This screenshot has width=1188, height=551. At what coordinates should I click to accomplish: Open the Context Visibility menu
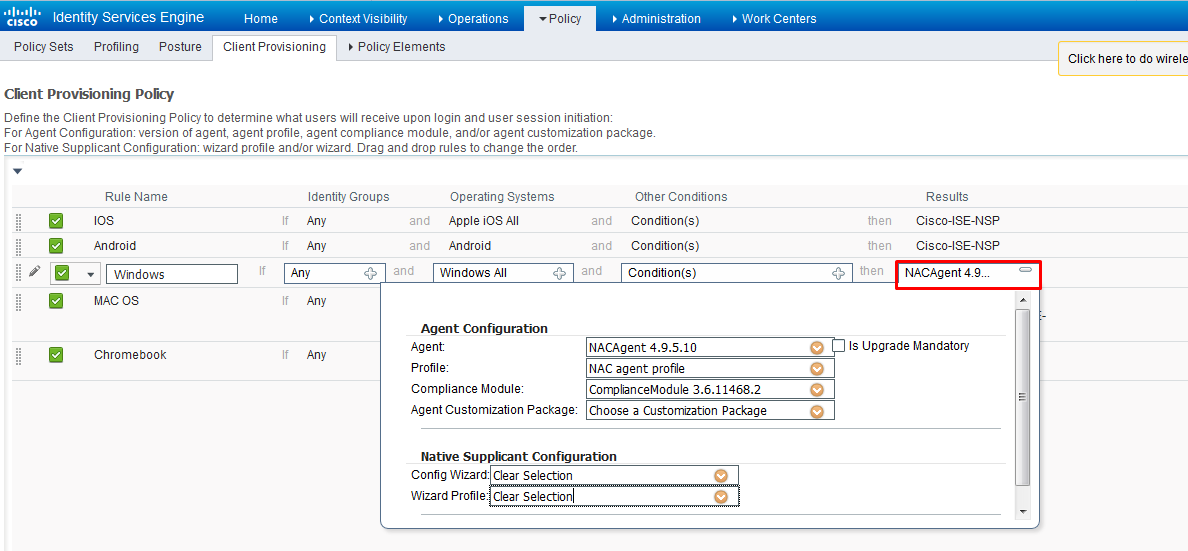click(358, 18)
